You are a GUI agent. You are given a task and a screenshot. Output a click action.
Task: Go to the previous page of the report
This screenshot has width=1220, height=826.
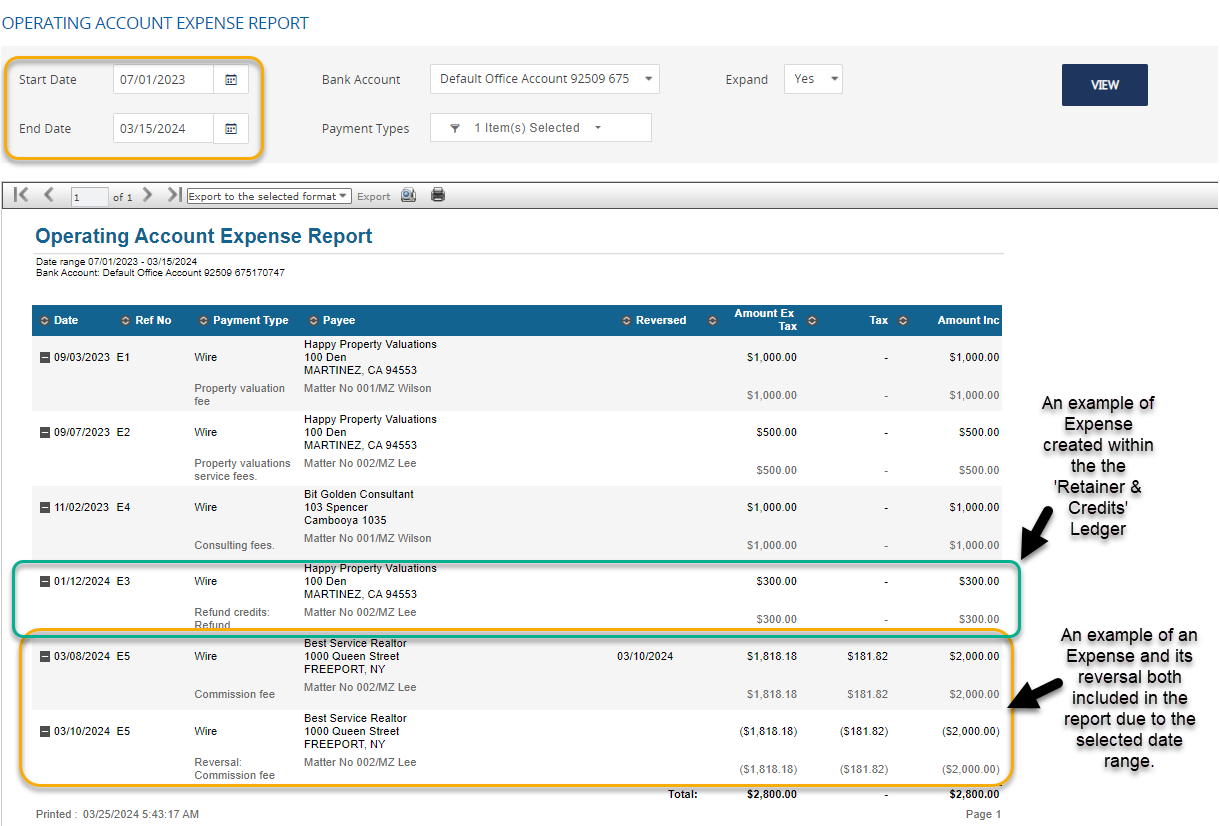(47, 195)
